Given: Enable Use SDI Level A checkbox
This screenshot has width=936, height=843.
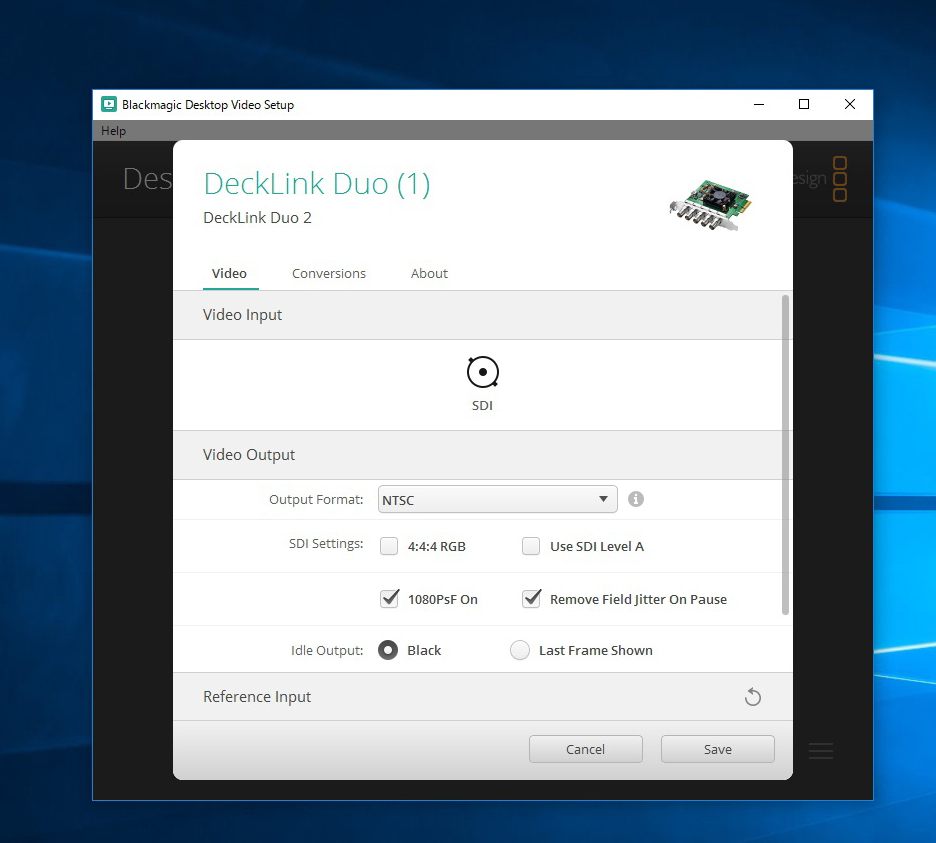Looking at the screenshot, I should [531, 546].
